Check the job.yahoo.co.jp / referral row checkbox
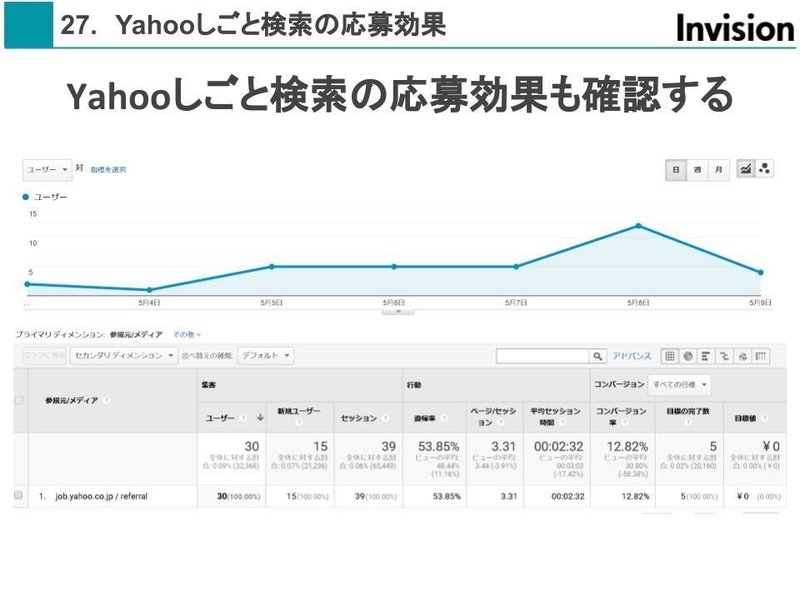Viewport: 800px width, 600px height. [x=18, y=495]
